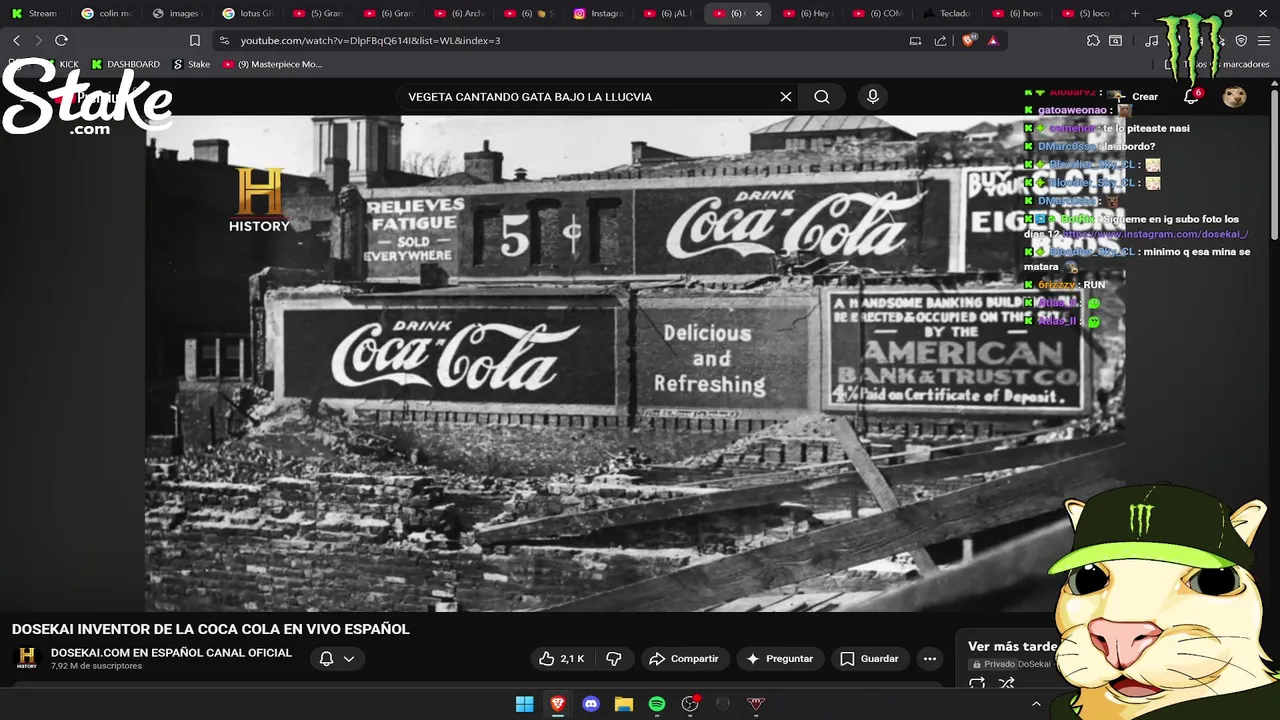Click the Compartir share button
1280x720 pixels.
point(684,659)
